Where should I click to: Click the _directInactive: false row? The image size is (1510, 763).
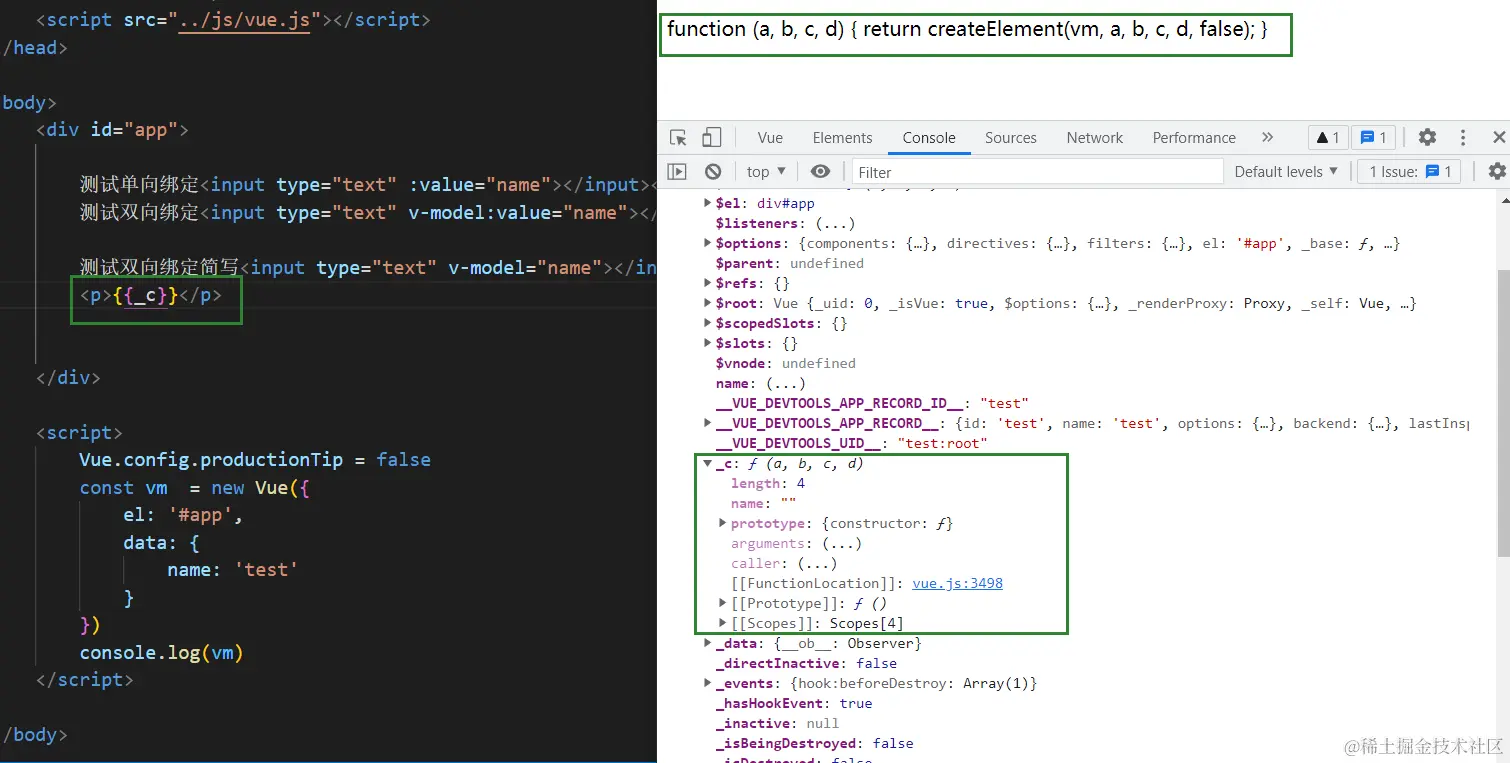click(x=806, y=663)
